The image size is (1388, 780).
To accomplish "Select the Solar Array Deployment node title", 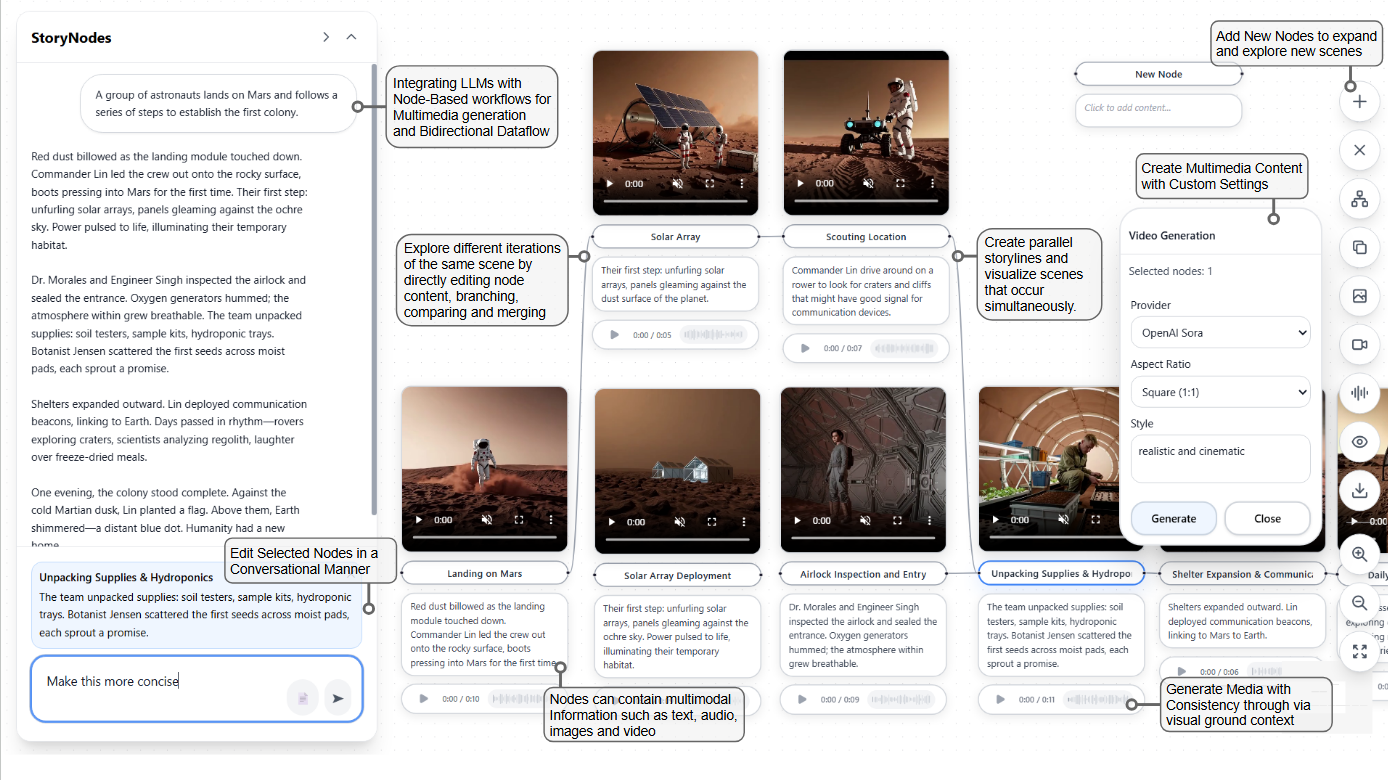I will pyautogui.click(x=677, y=576).
